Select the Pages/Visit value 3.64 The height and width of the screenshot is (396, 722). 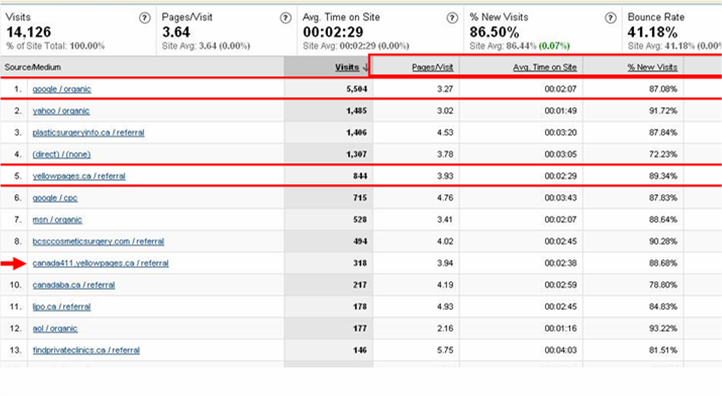[176, 32]
